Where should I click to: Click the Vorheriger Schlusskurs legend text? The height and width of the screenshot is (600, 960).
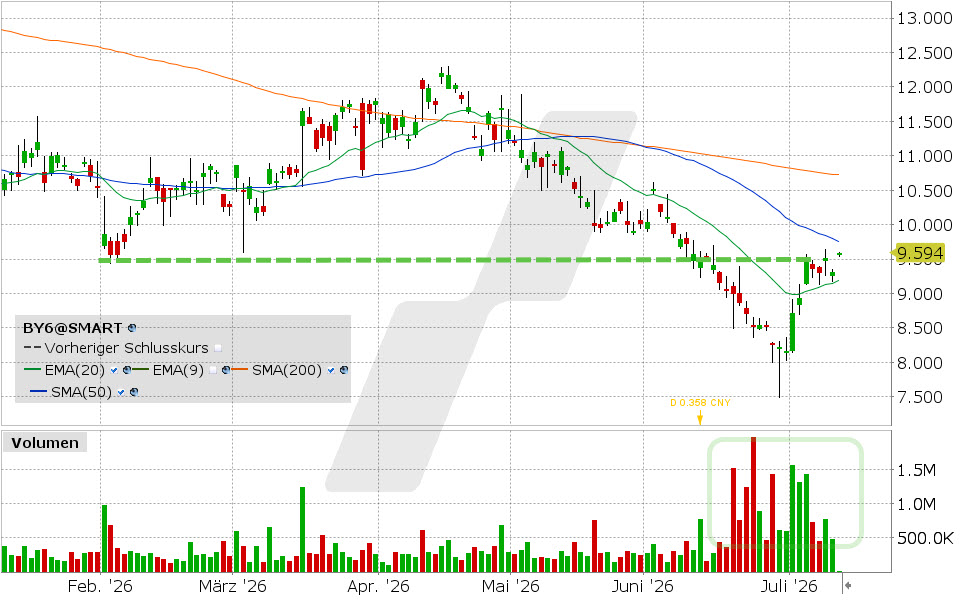(x=126, y=348)
